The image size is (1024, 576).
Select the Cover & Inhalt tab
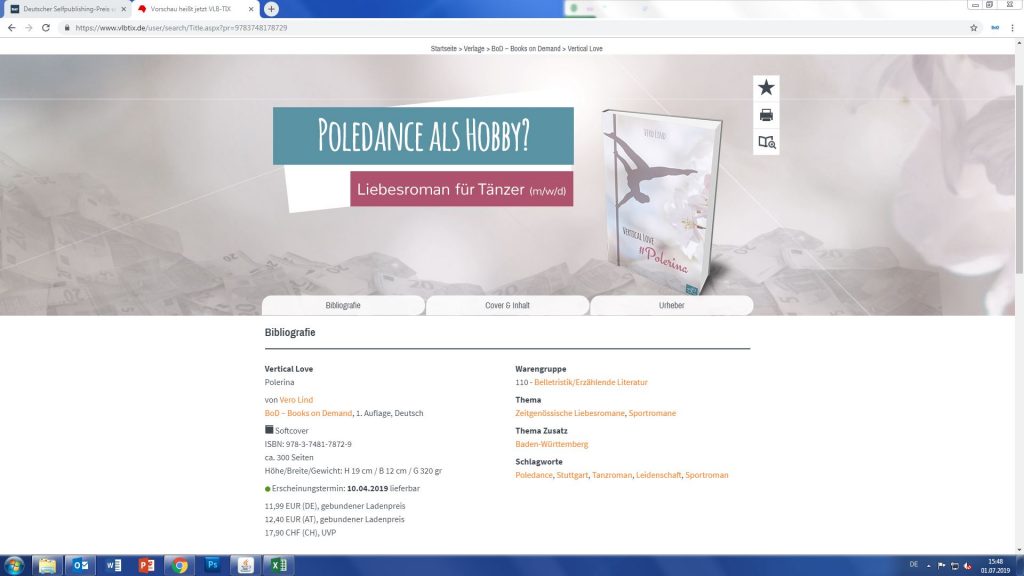[507, 306]
